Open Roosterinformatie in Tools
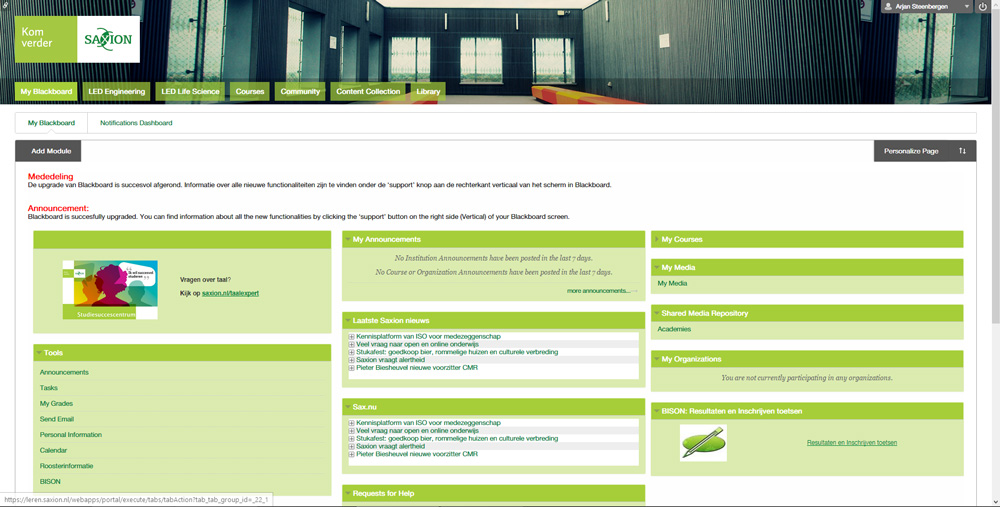Viewport: 1000px width, 507px height. 66,466
